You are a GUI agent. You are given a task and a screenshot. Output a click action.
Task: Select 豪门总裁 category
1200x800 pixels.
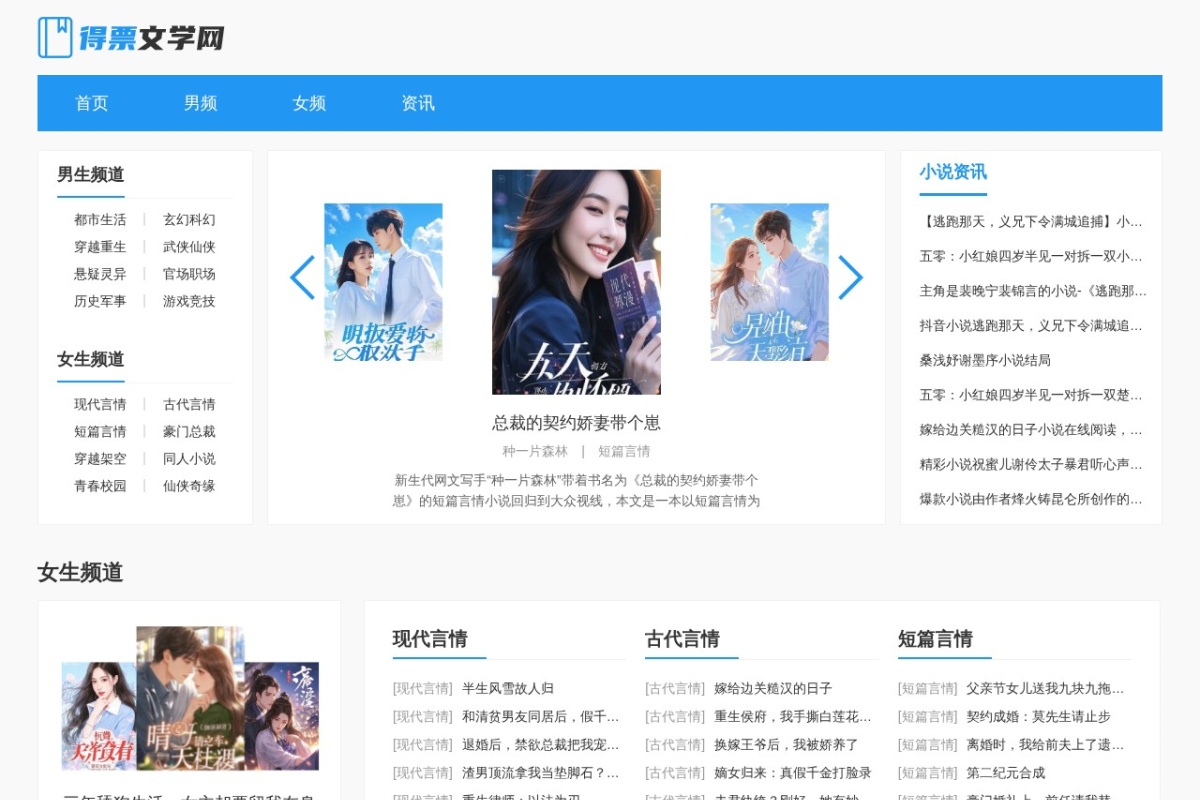(189, 431)
